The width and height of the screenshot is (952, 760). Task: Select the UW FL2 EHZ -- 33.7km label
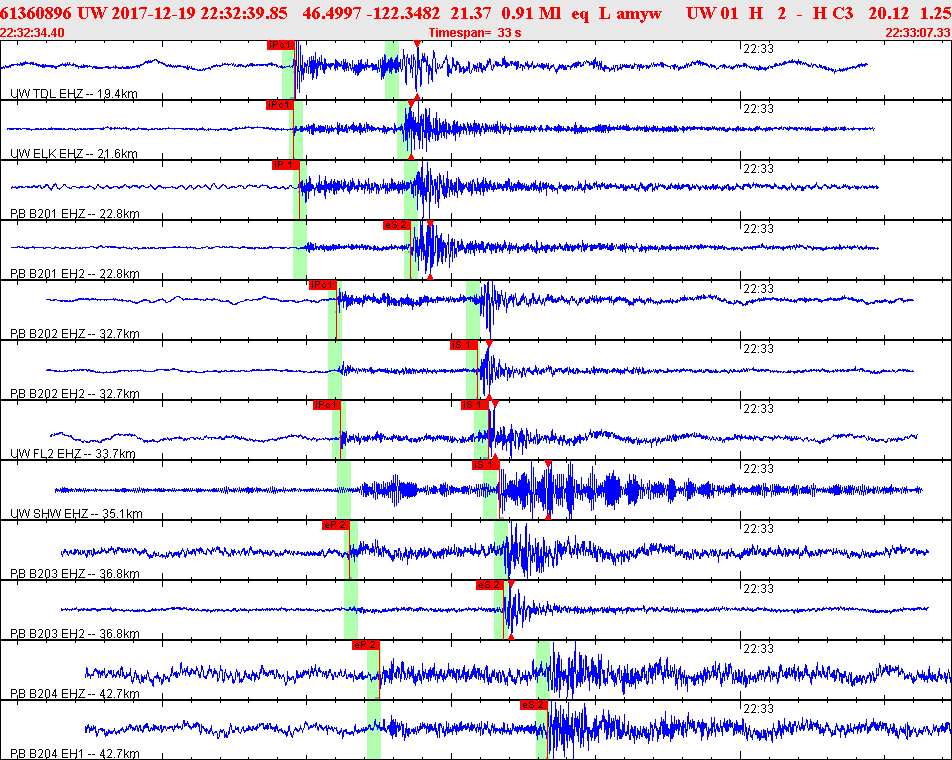[x=73, y=454]
